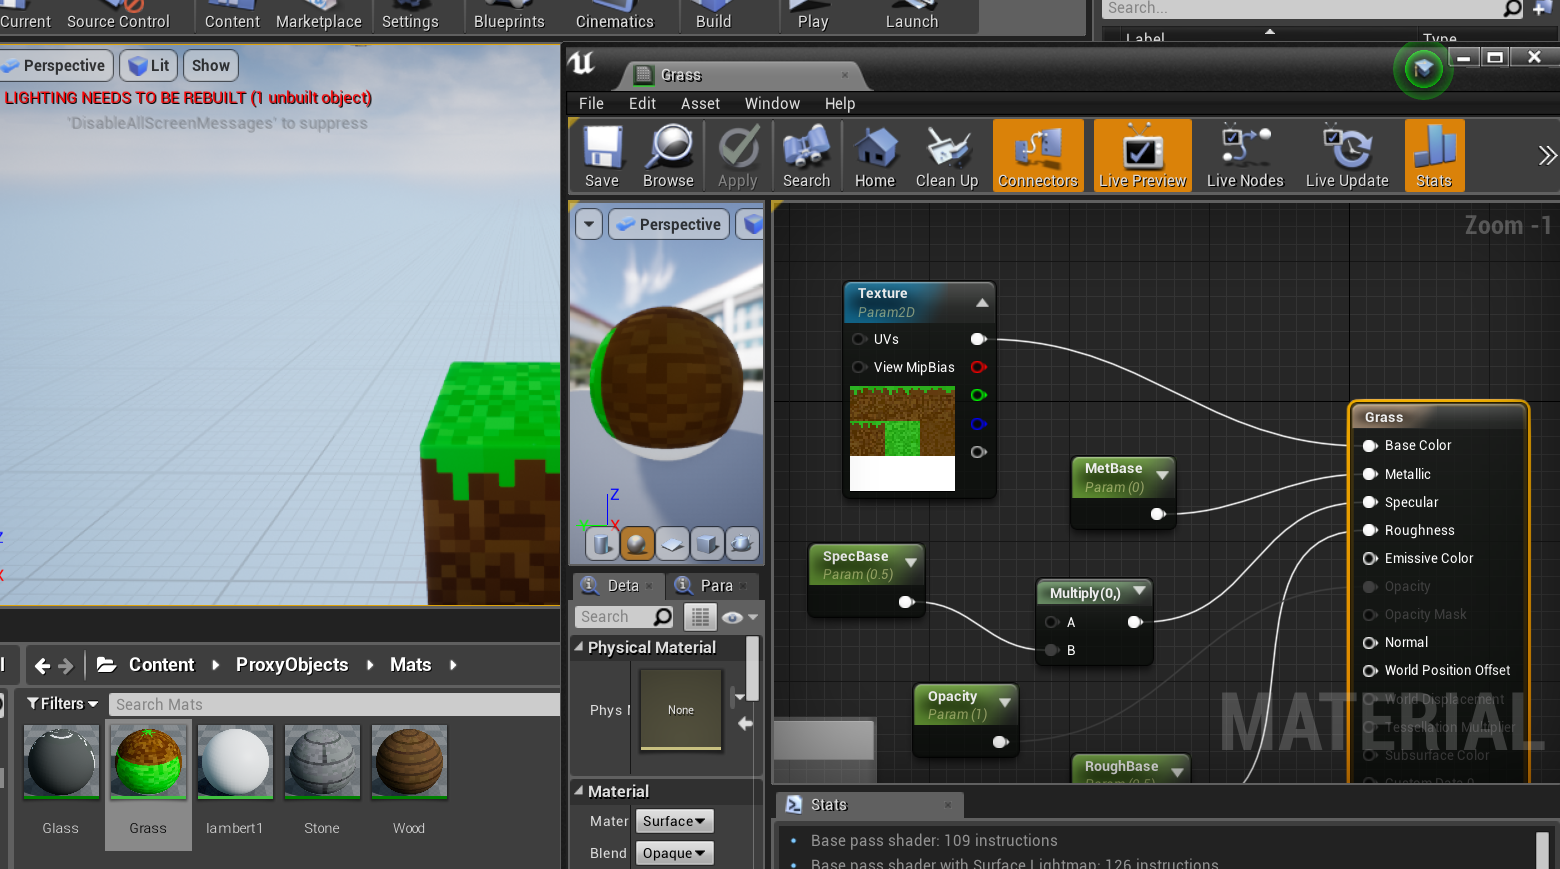Open the Edit menu
The image size is (1560, 869).
[x=642, y=103]
